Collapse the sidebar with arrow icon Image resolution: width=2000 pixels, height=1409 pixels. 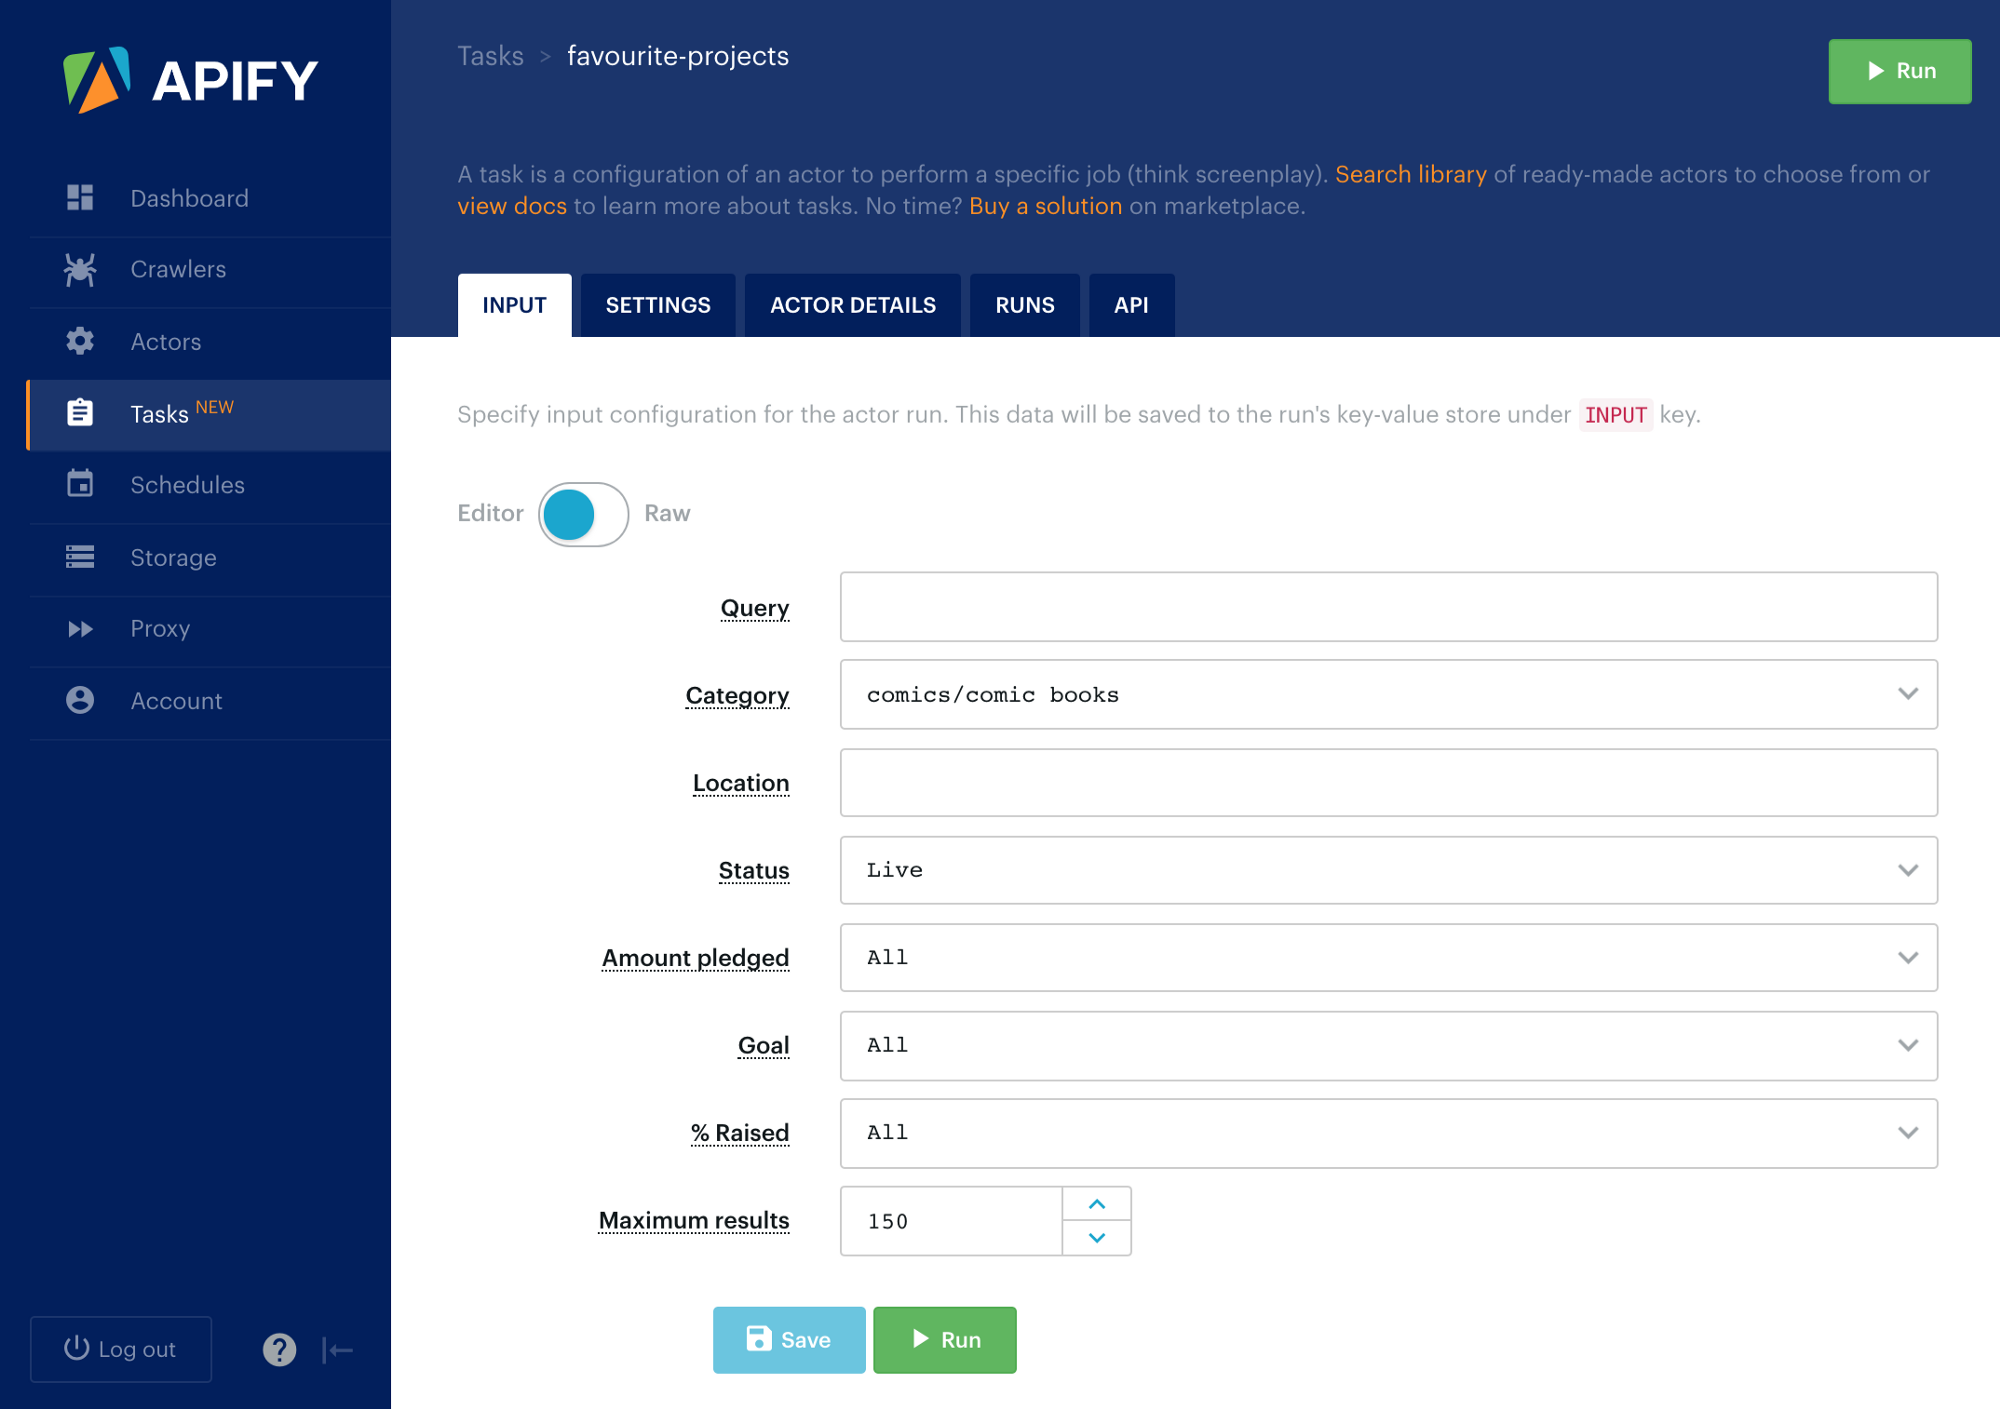click(338, 1350)
